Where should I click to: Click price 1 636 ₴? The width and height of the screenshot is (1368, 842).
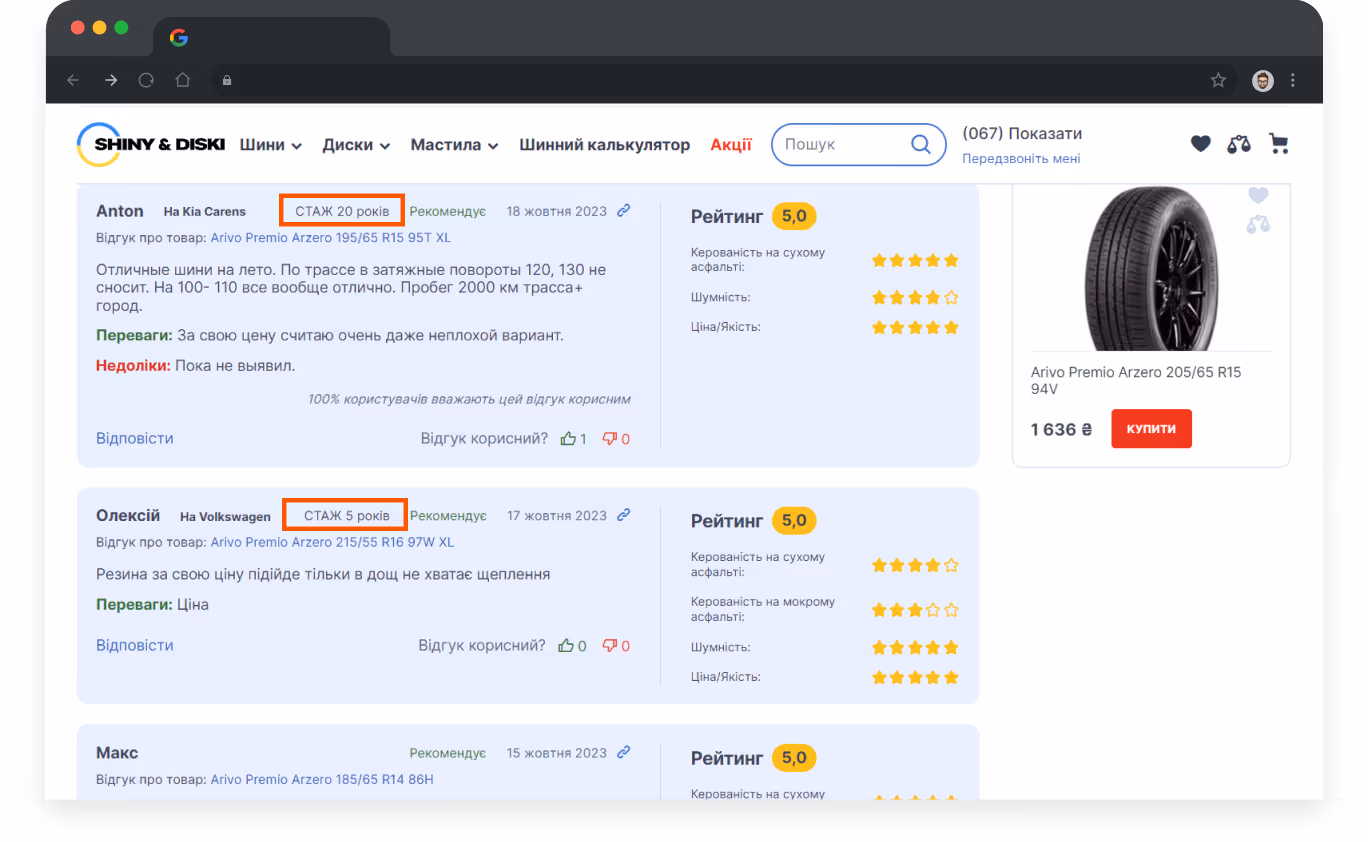(x=1061, y=430)
